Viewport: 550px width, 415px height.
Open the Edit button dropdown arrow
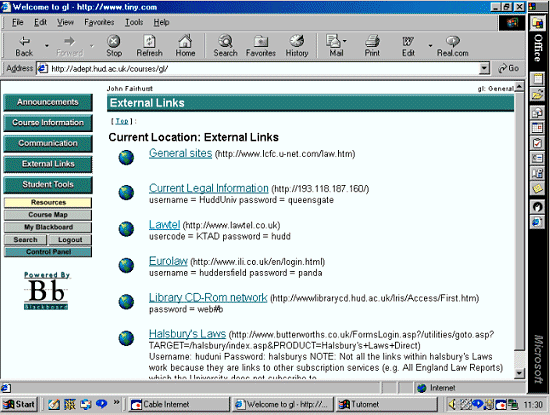click(430, 46)
